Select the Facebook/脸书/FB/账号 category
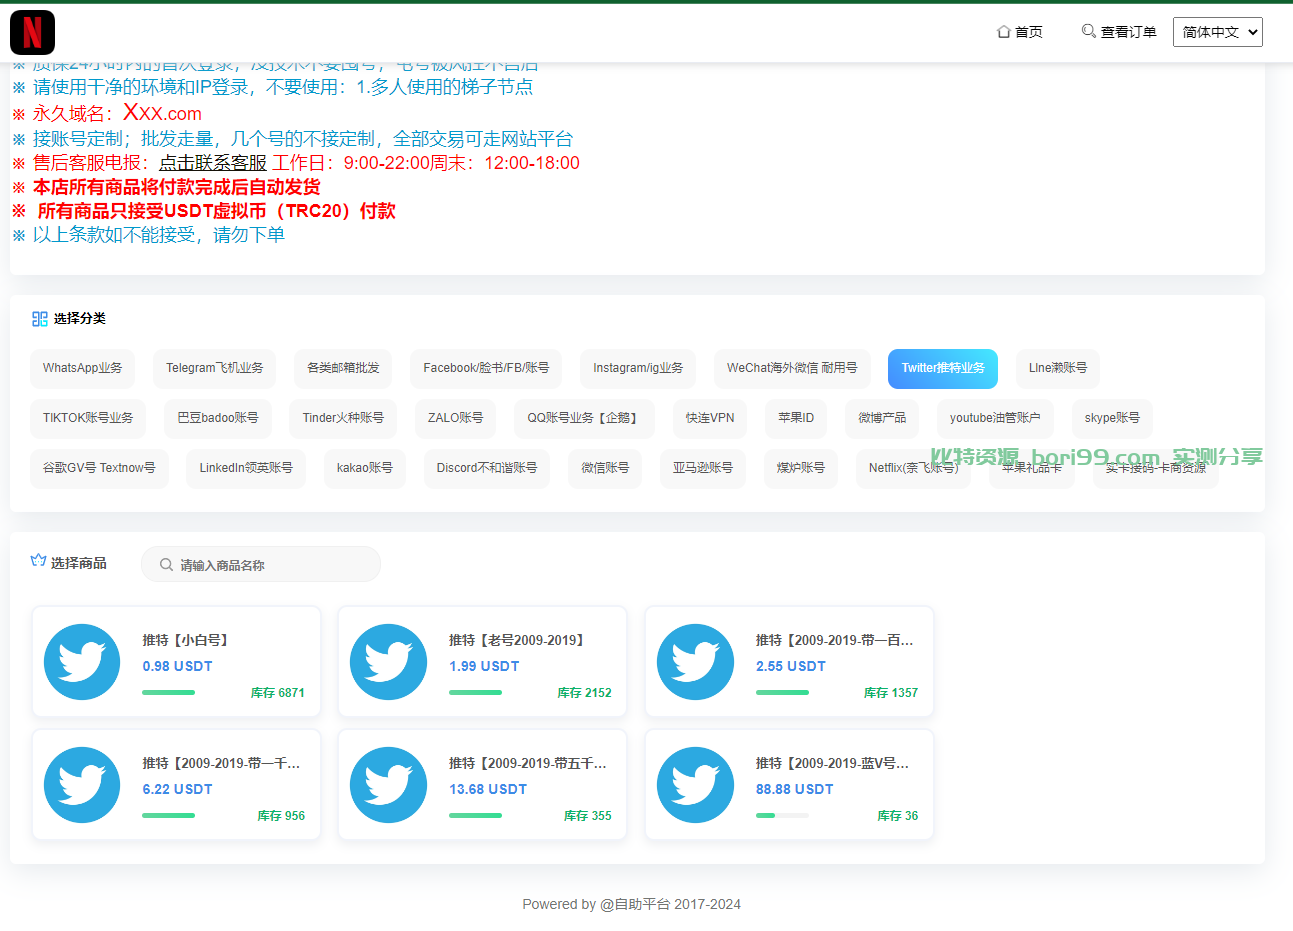The width and height of the screenshot is (1293, 931). 486,368
